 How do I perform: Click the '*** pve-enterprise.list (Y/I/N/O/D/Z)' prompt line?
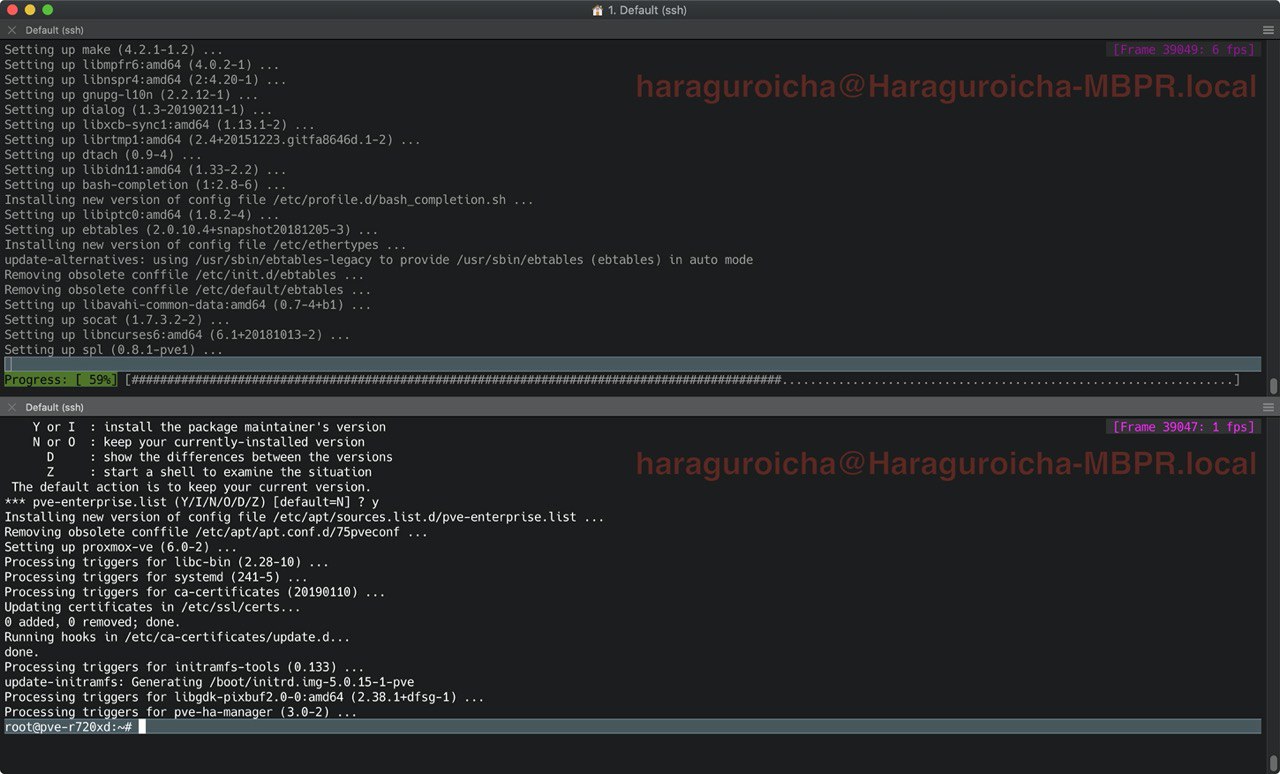192,501
